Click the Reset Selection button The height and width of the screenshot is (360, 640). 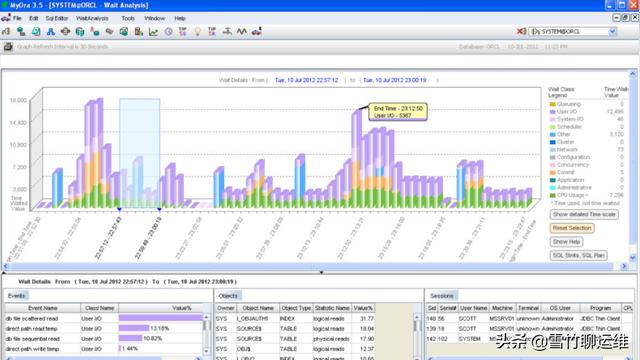572,228
